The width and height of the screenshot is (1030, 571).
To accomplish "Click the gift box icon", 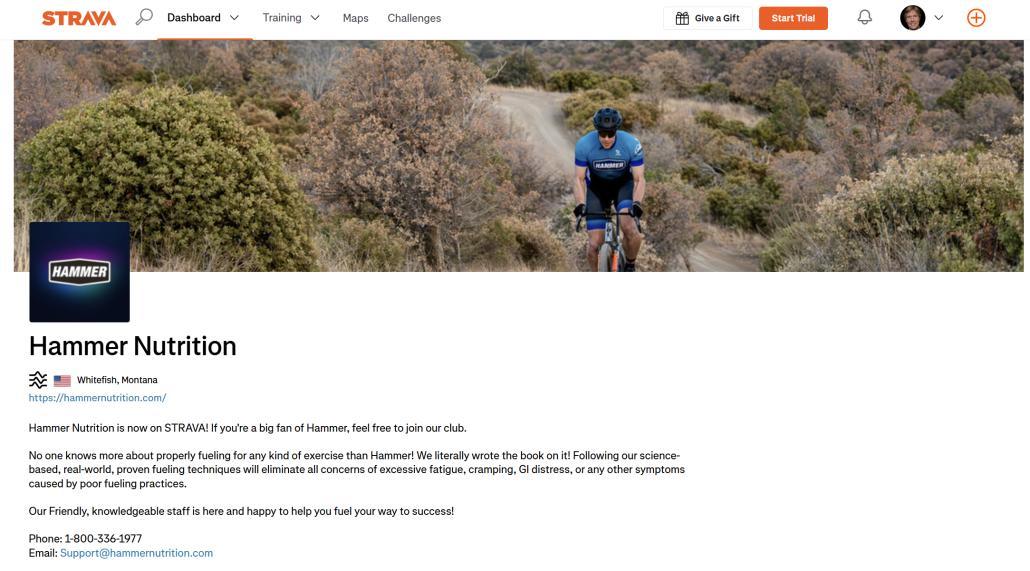I will (x=682, y=18).
